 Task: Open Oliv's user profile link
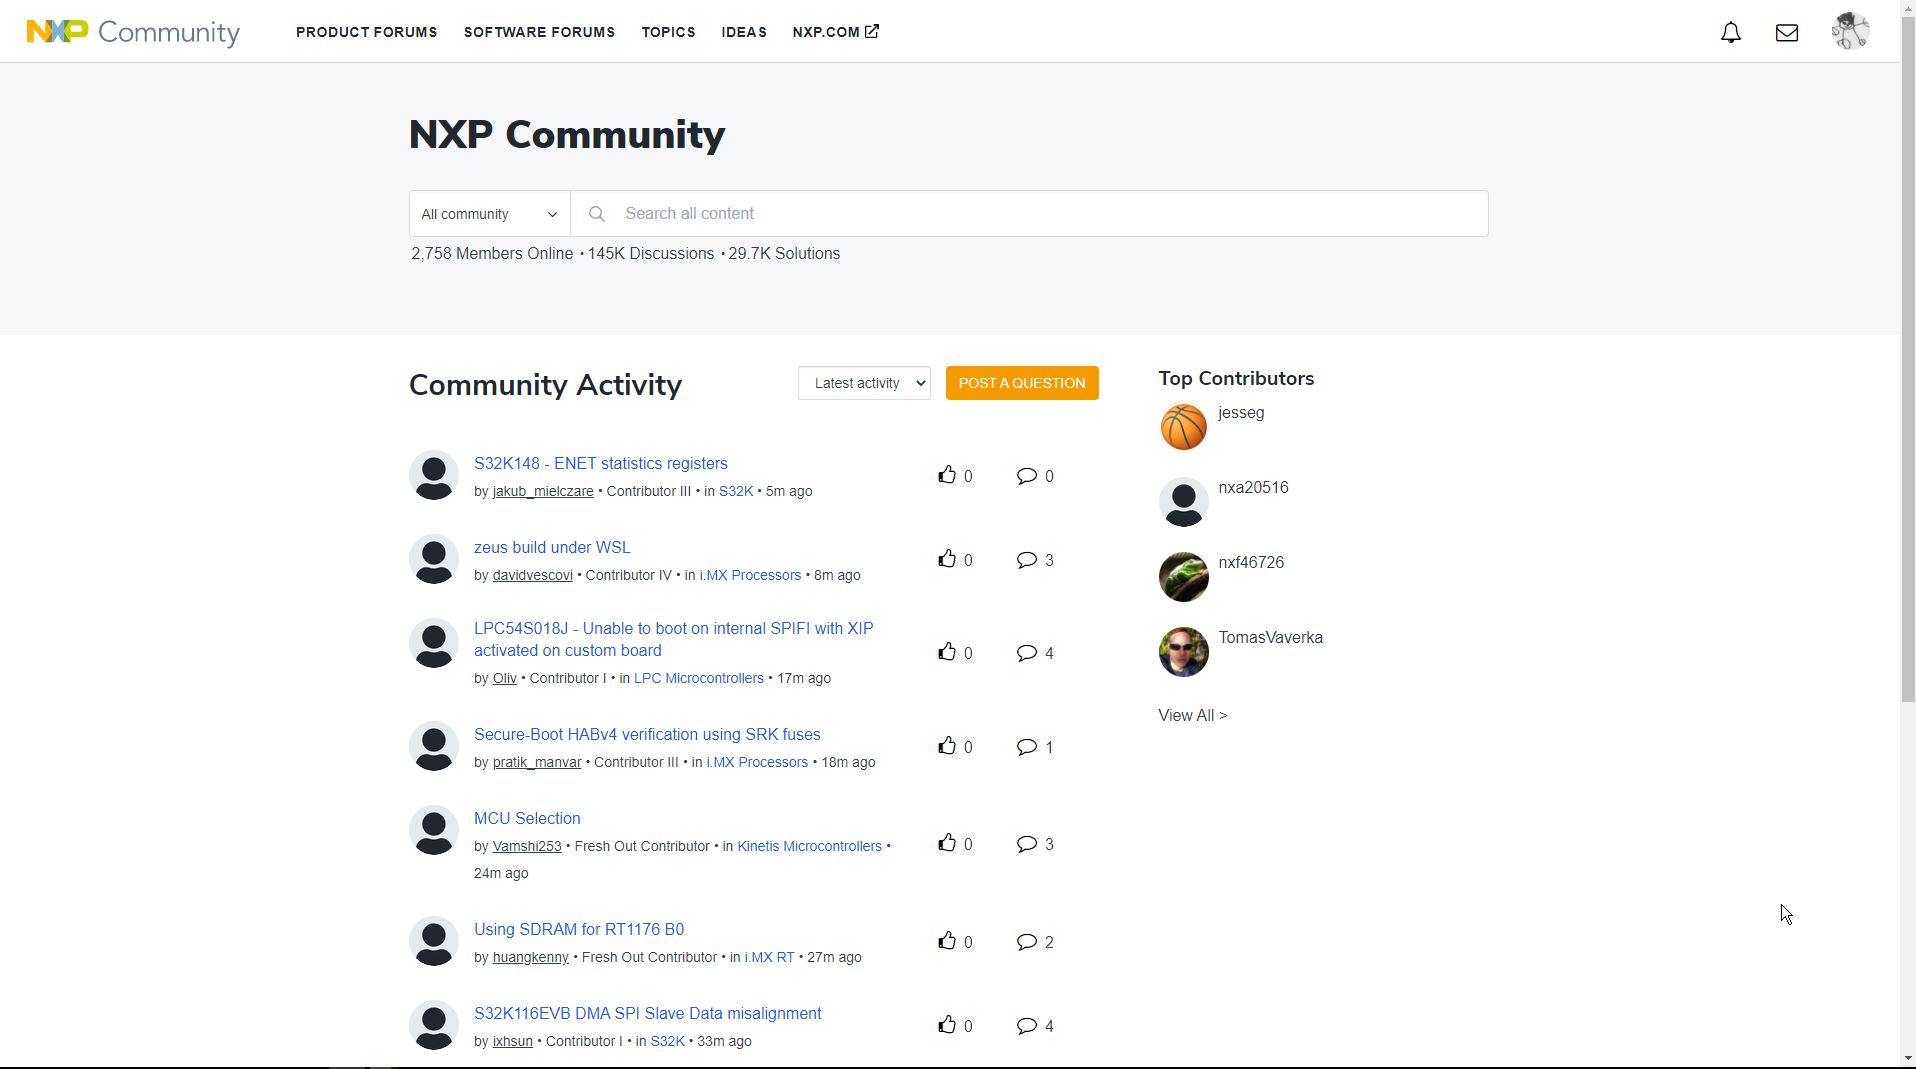504,678
